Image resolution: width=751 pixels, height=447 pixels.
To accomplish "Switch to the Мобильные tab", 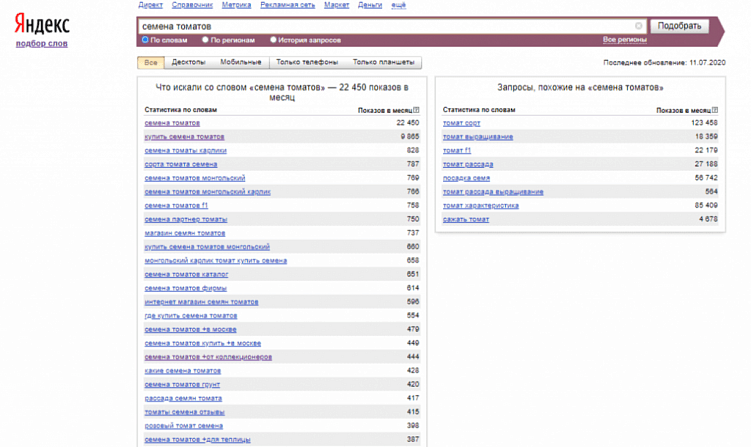I will coord(241,62).
